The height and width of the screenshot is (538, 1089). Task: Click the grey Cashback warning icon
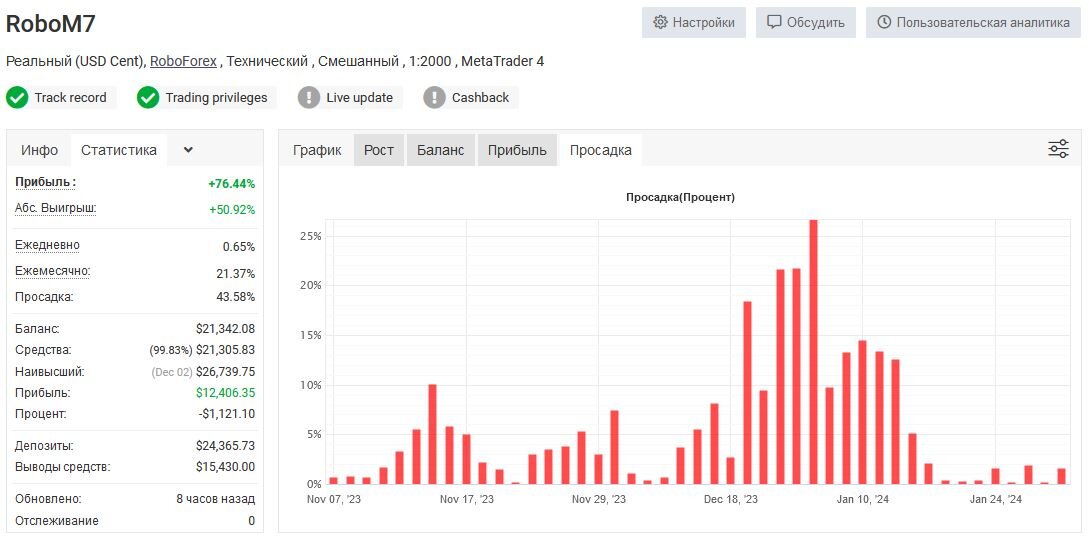coord(434,98)
